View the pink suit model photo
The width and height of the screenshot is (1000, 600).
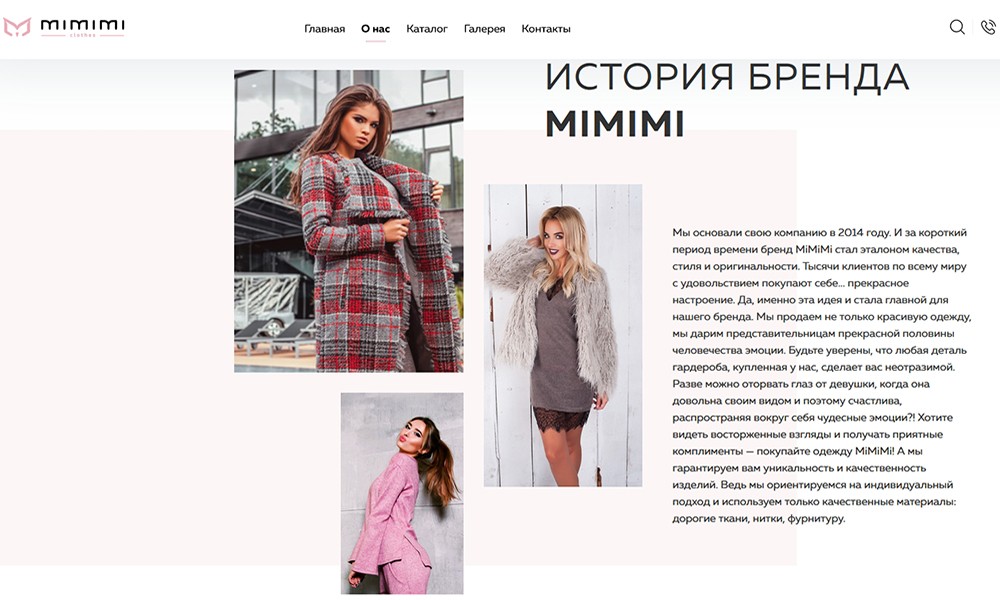pos(402,493)
